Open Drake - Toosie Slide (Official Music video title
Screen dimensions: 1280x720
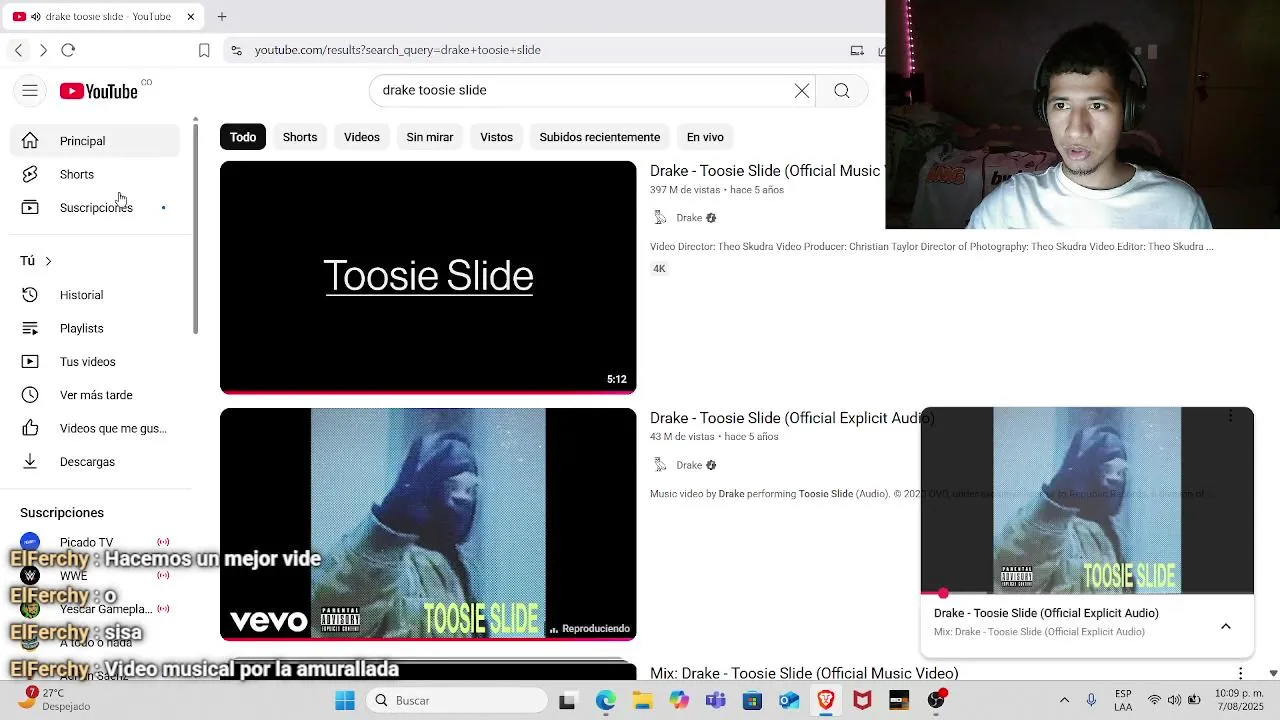pyautogui.click(x=765, y=171)
